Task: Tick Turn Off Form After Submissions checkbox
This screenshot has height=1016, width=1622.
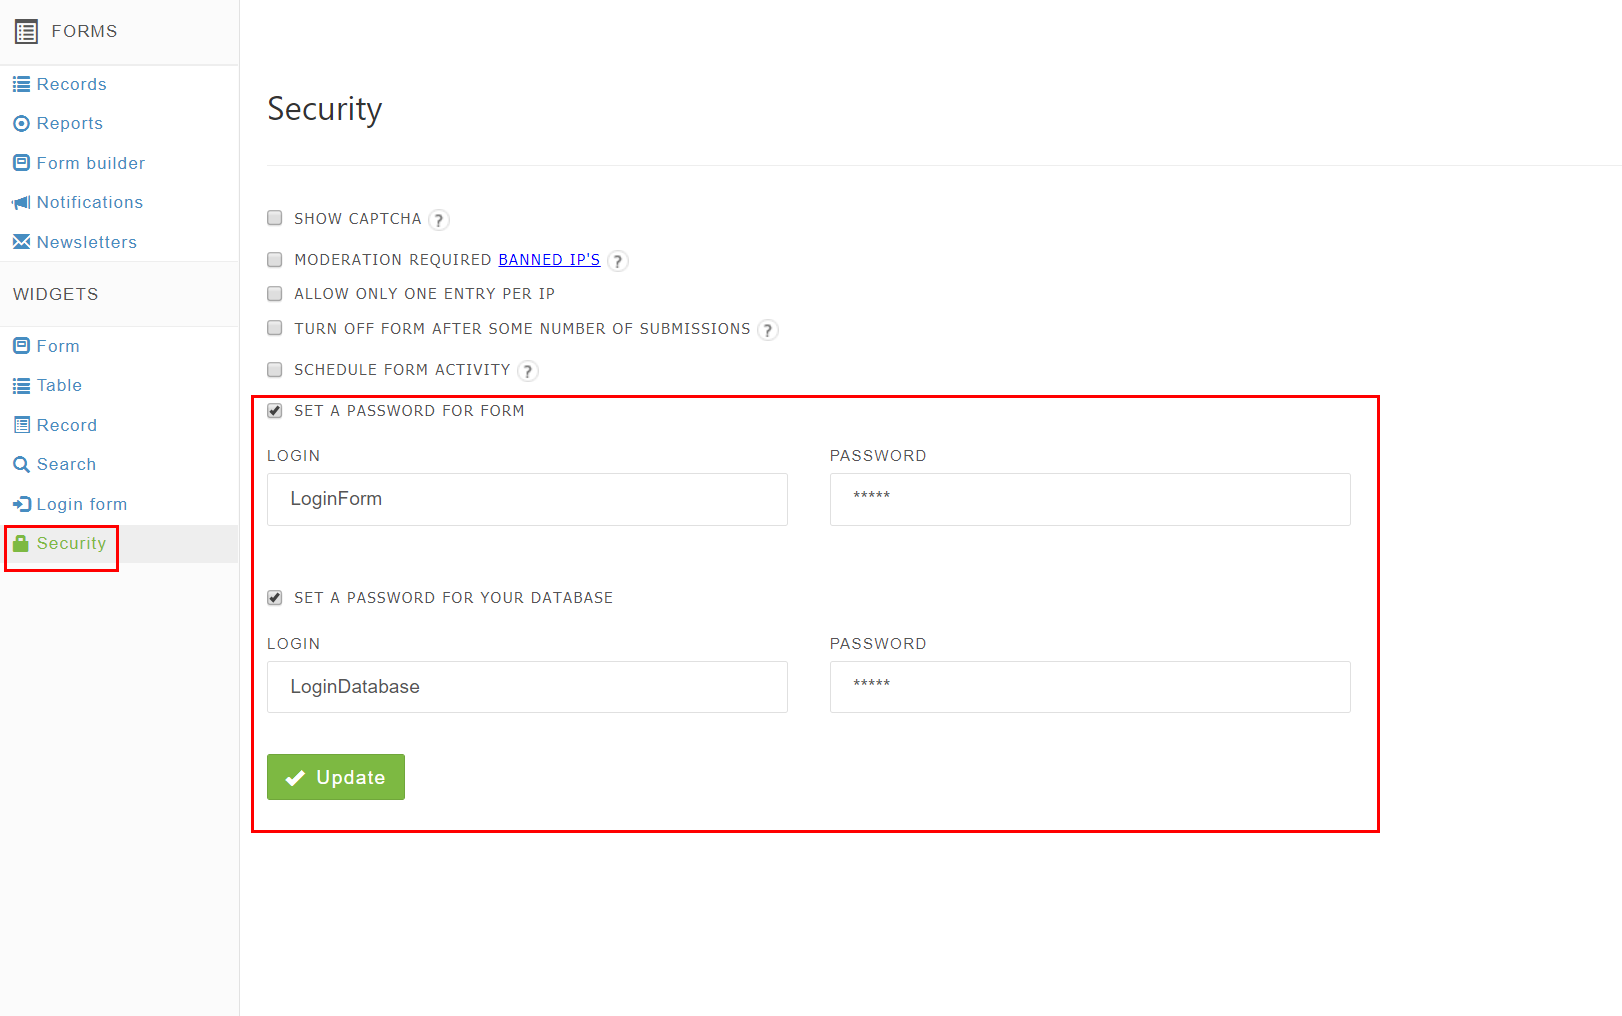Action: click(x=275, y=328)
